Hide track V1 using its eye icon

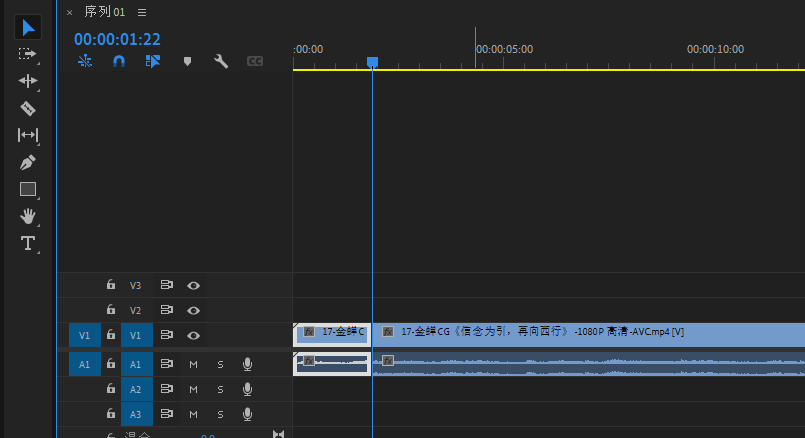[x=194, y=335]
